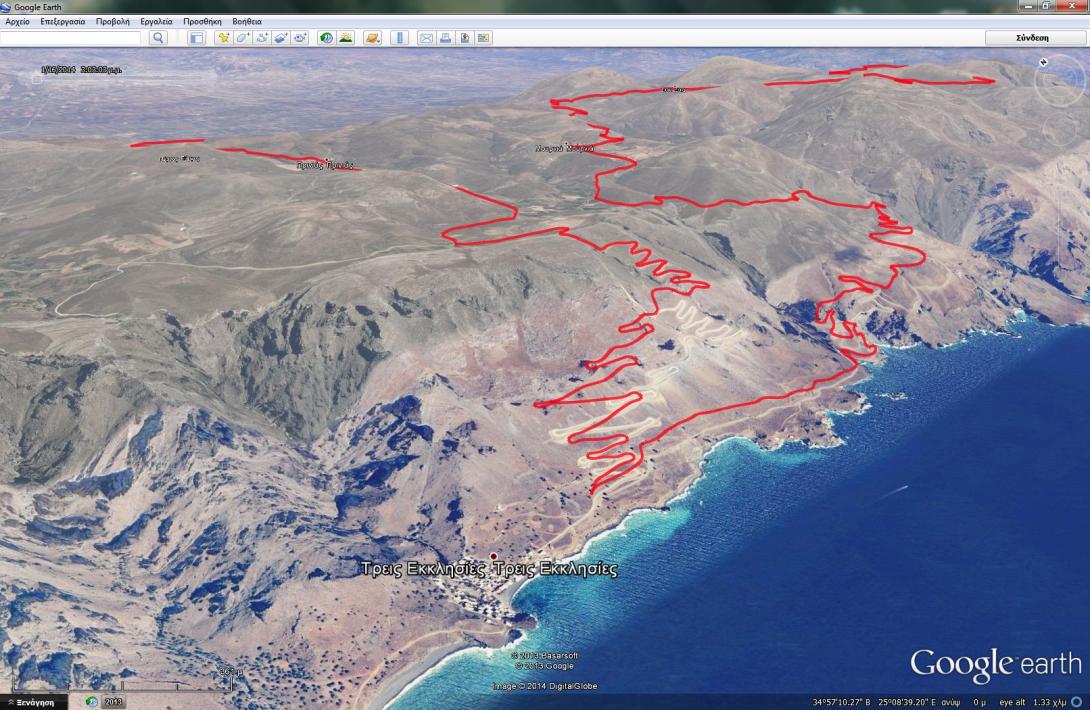Viewport: 1090px width, 710px height.
Task: Click the Print icon in toolbar
Action: coord(445,38)
